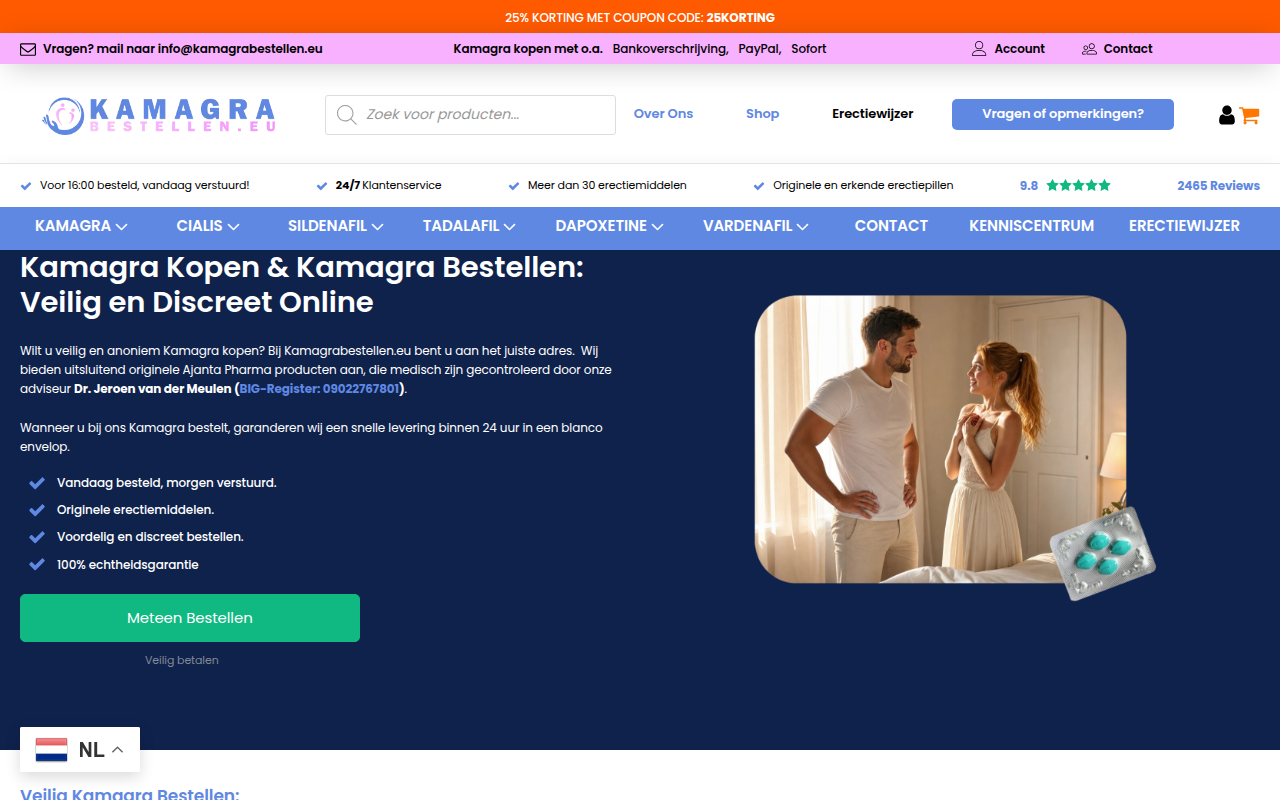The image size is (1280, 800).
Task: Click the green Meteen Bestellen button
Action: tap(190, 618)
